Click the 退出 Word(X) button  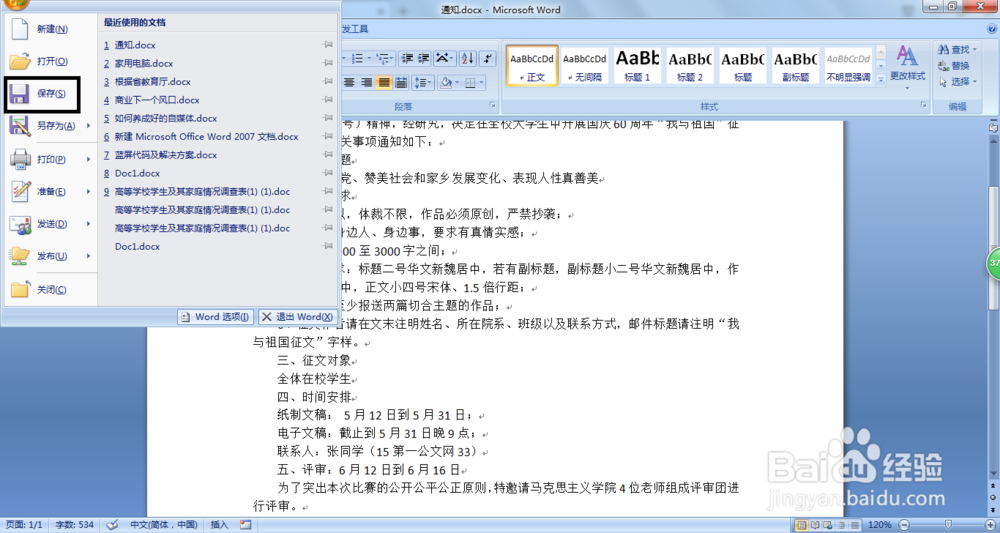(297, 317)
